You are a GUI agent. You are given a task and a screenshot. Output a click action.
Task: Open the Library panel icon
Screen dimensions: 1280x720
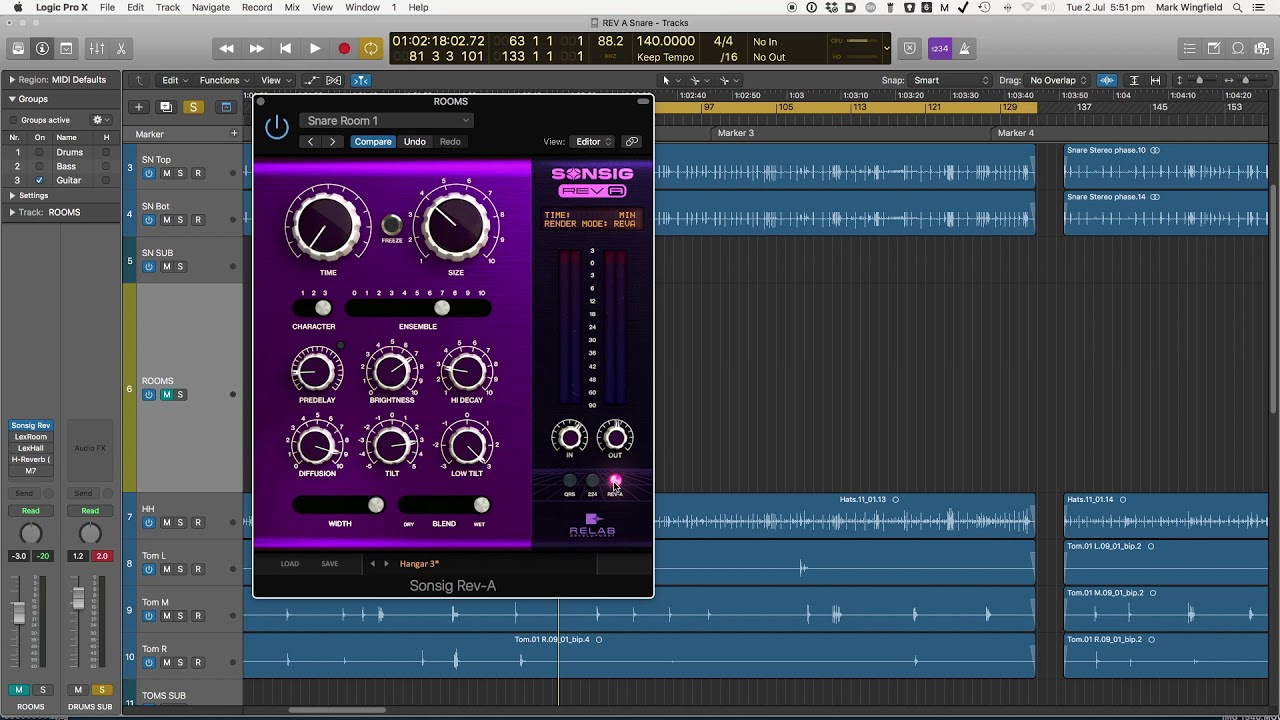(18, 48)
